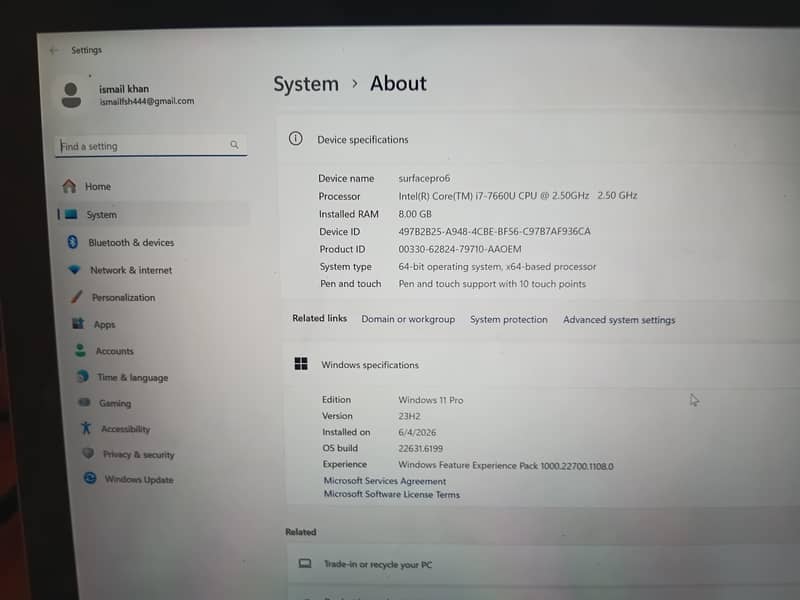800x600 pixels.
Task: Click the Windows logo beside Windows specifications
Action: click(x=301, y=364)
